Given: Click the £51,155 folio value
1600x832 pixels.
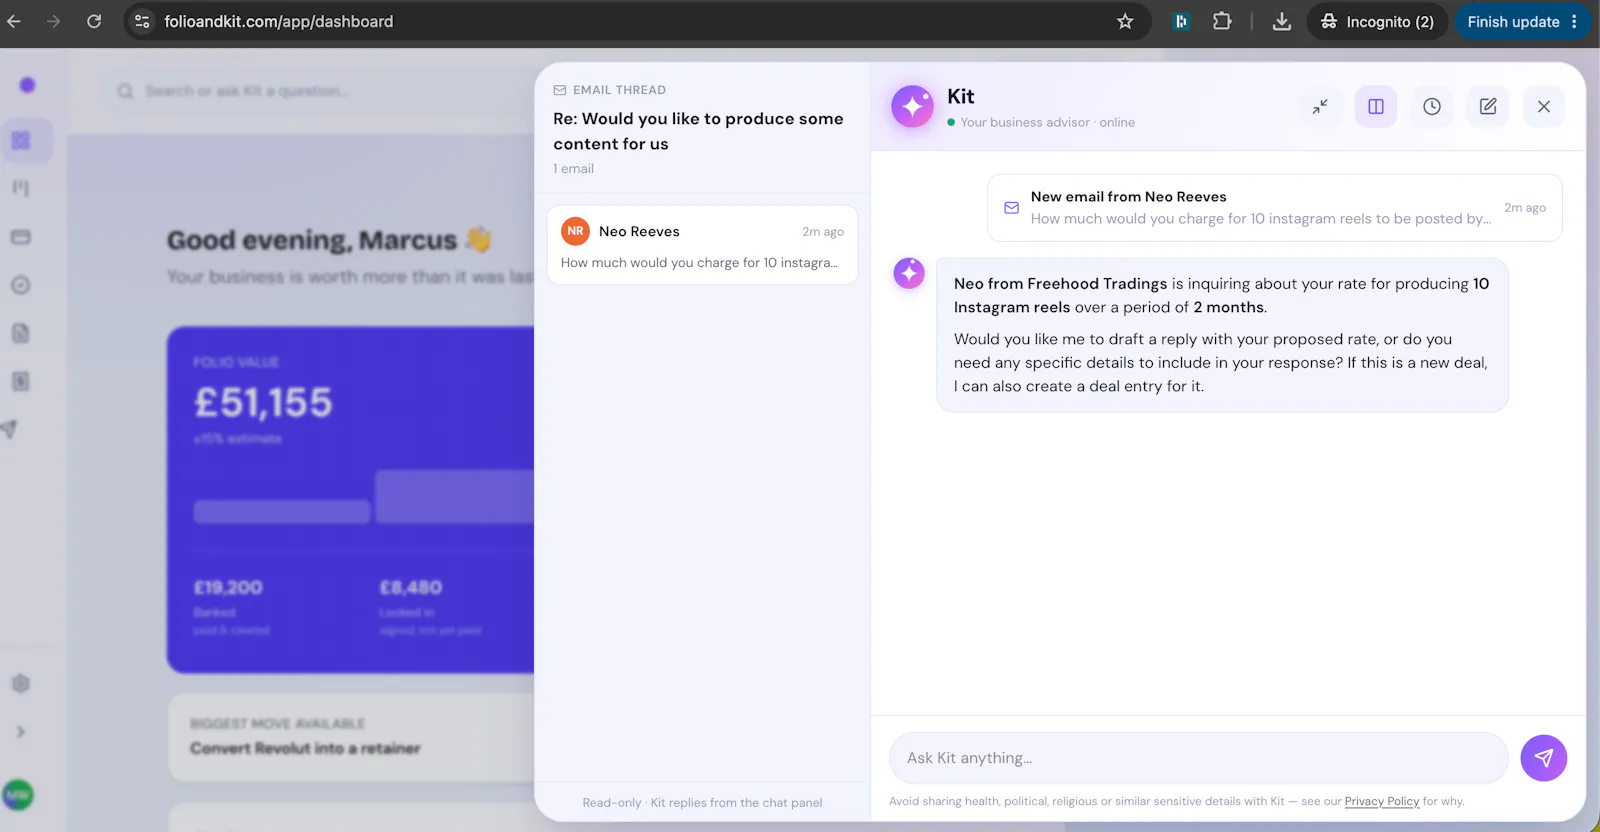Looking at the screenshot, I should tap(263, 403).
